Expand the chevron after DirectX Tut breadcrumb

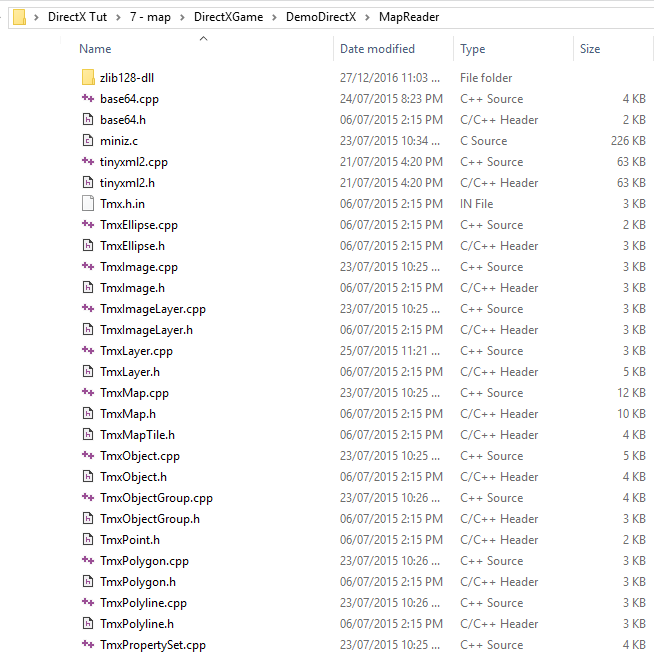click(119, 17)
